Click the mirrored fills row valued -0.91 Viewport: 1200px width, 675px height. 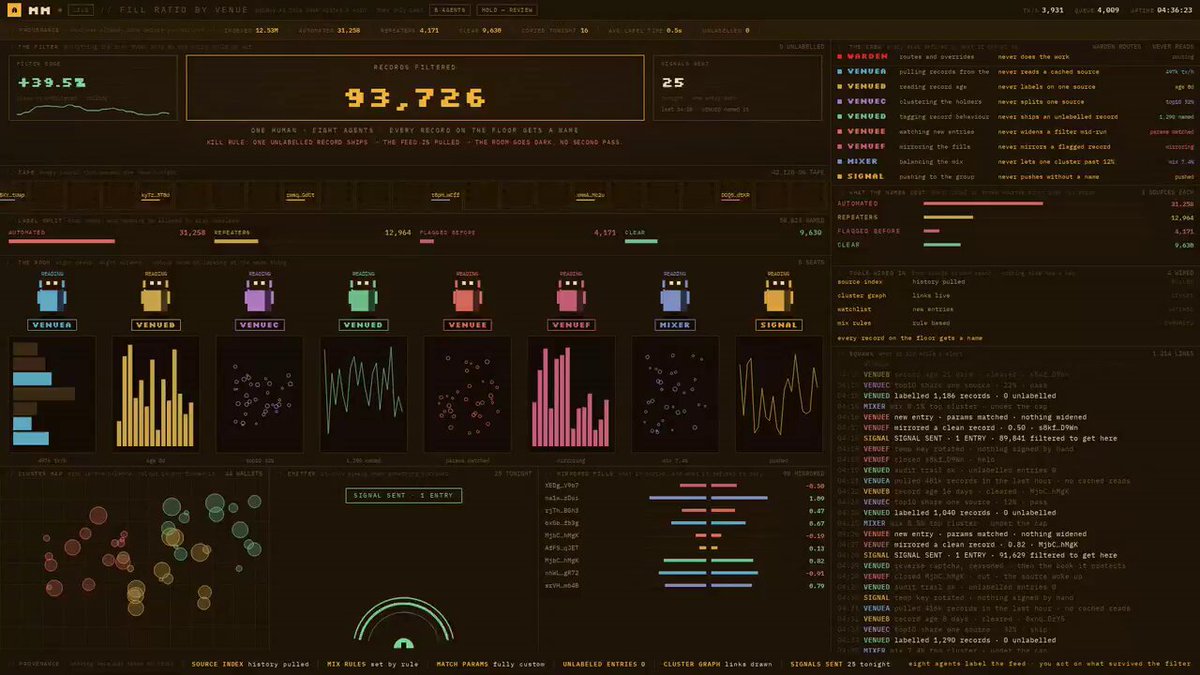[x=685, y=573]
